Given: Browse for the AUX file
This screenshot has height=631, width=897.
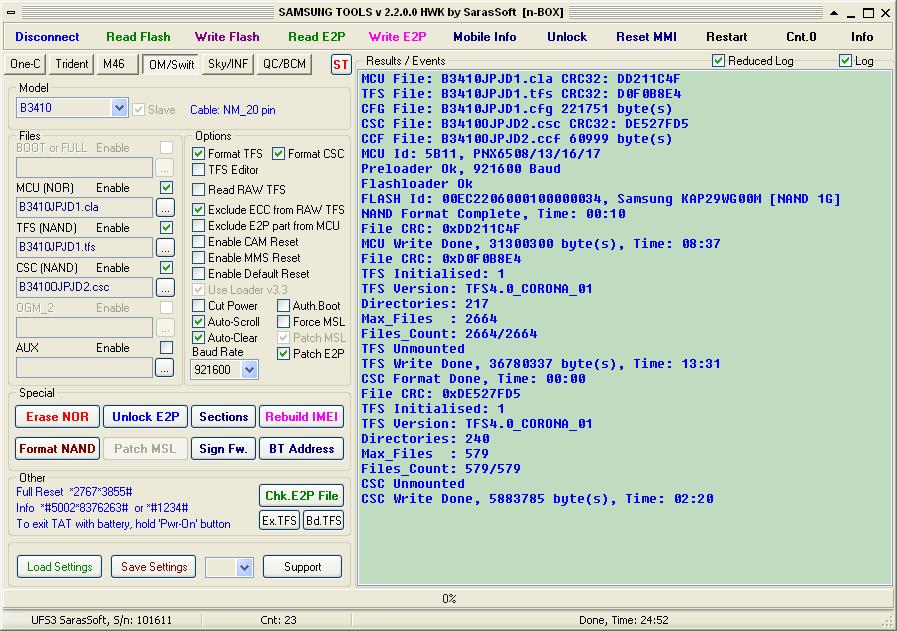Looking at the screenshot, I should [x=165, y=368].
